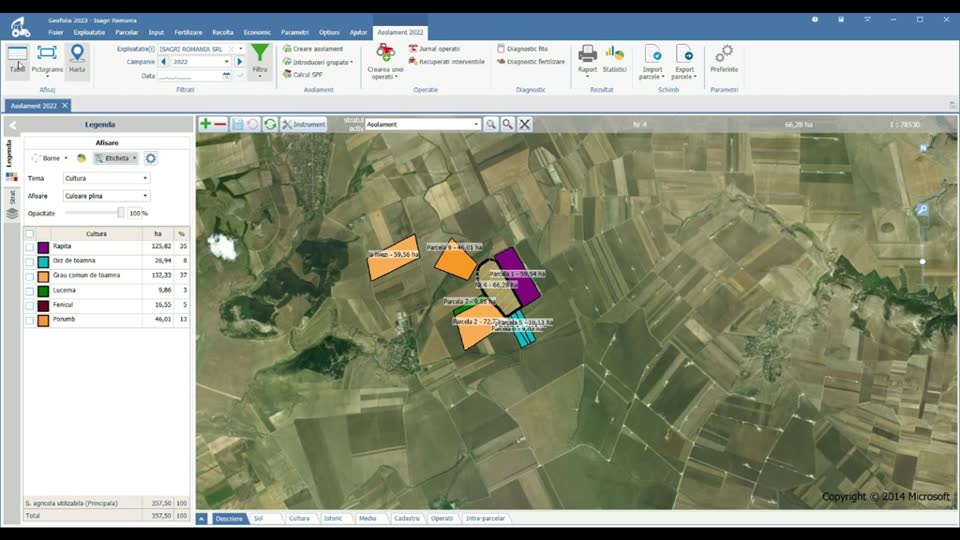
Task: Expand bottom panel with up arrow
Action: coord(201,519)
